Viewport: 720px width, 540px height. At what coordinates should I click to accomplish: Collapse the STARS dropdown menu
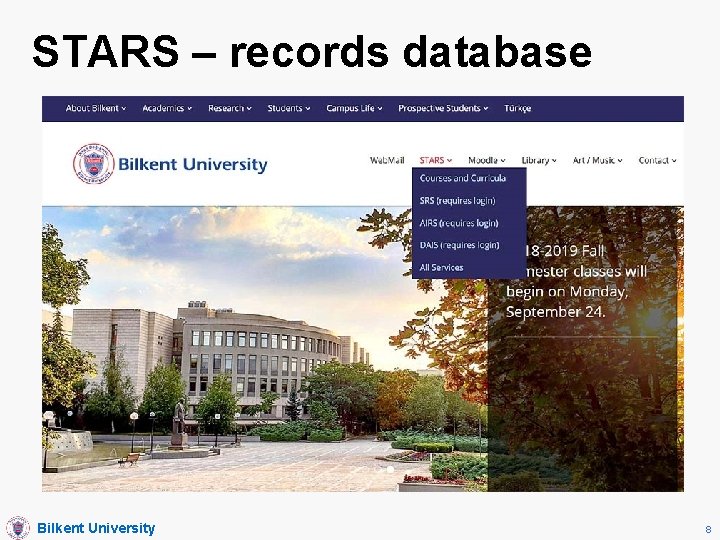(435, 160)
